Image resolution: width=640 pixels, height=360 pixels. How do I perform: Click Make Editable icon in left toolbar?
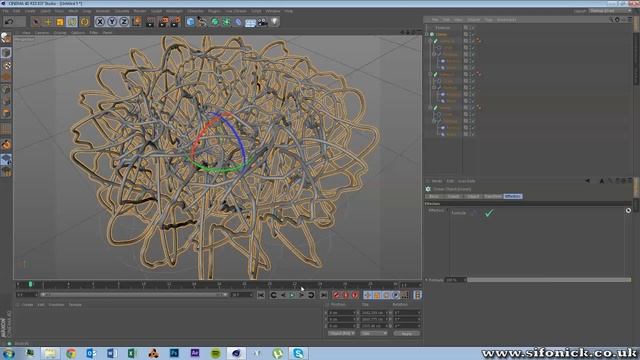pos(6,38)
